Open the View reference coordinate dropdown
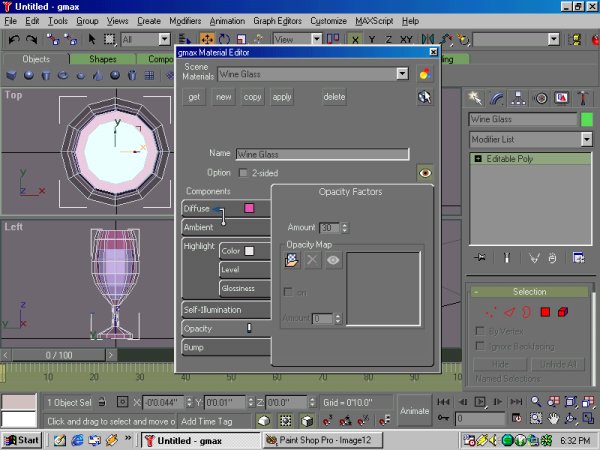 tap(316, 39)
